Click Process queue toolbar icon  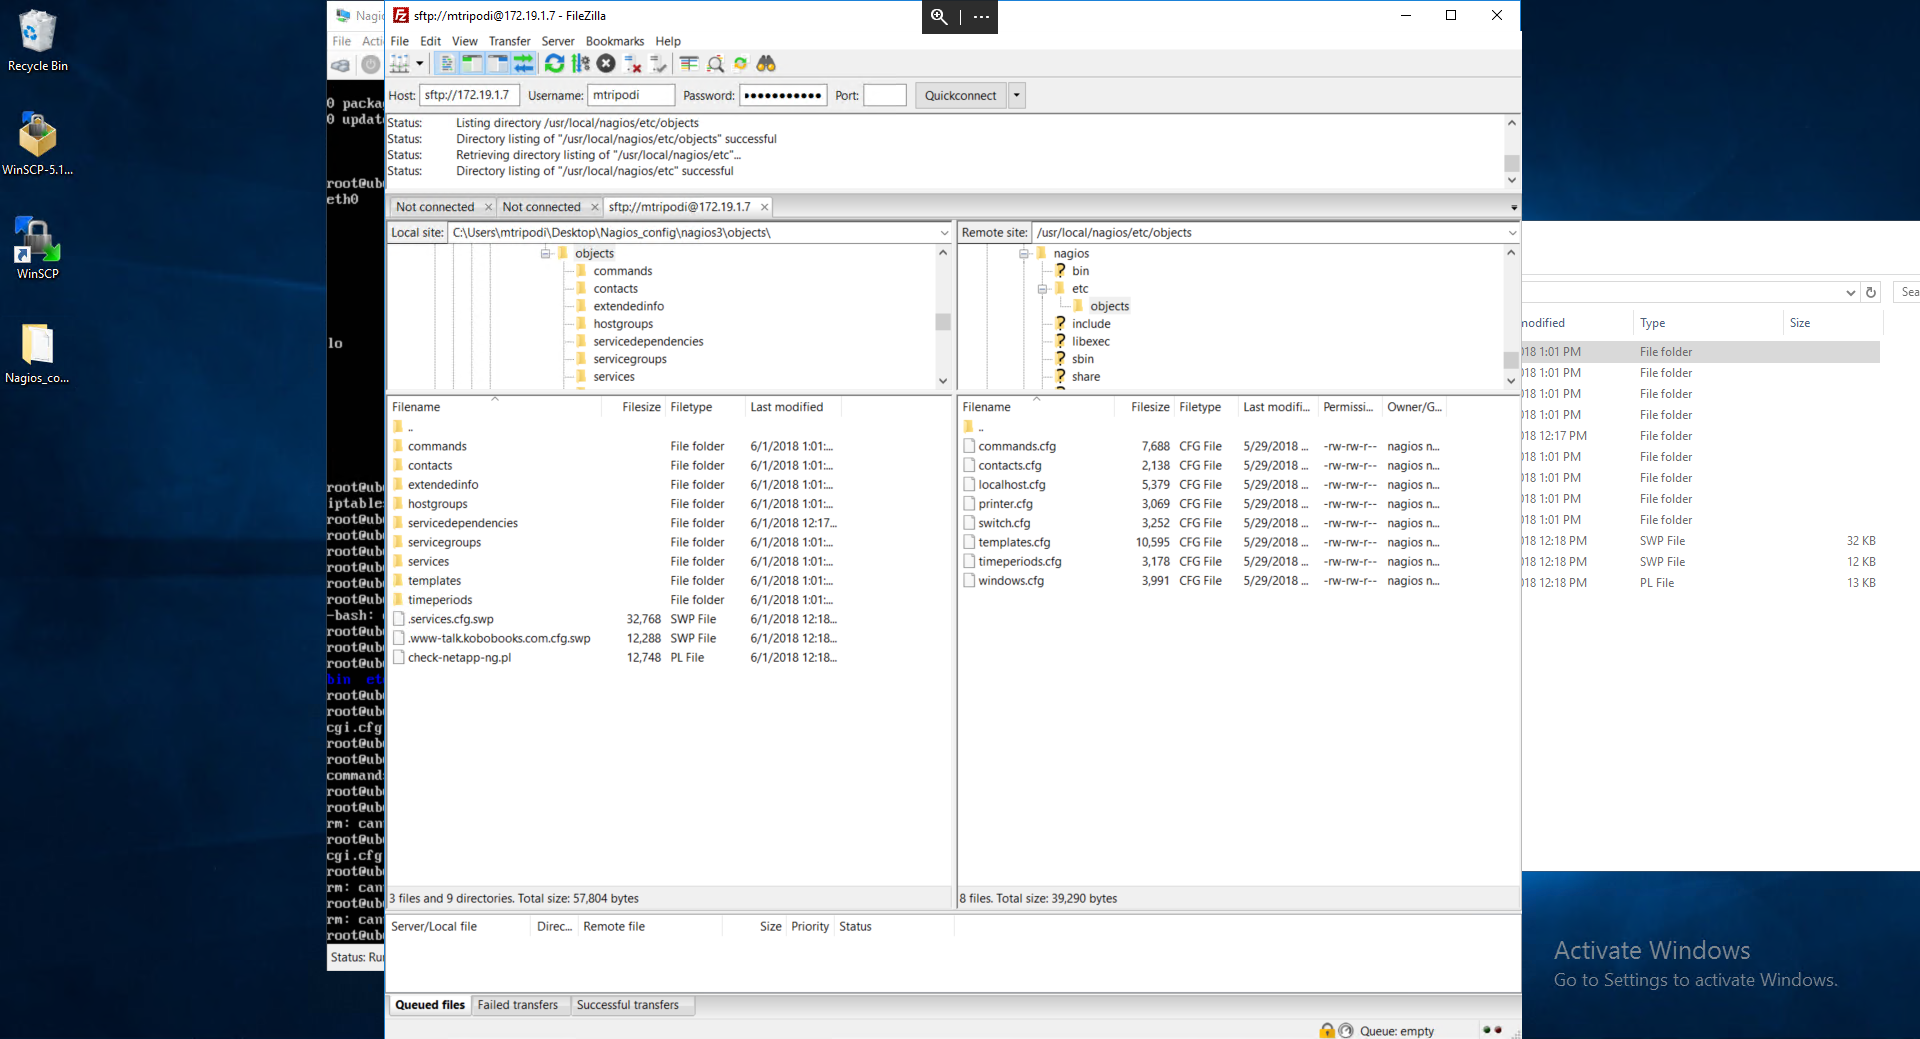[580, 64]
